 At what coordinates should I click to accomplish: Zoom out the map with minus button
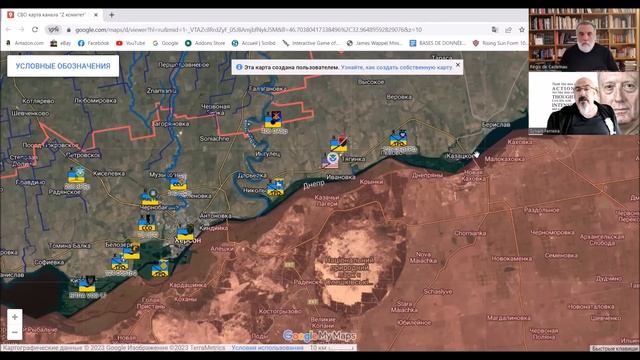pos(15,332)
